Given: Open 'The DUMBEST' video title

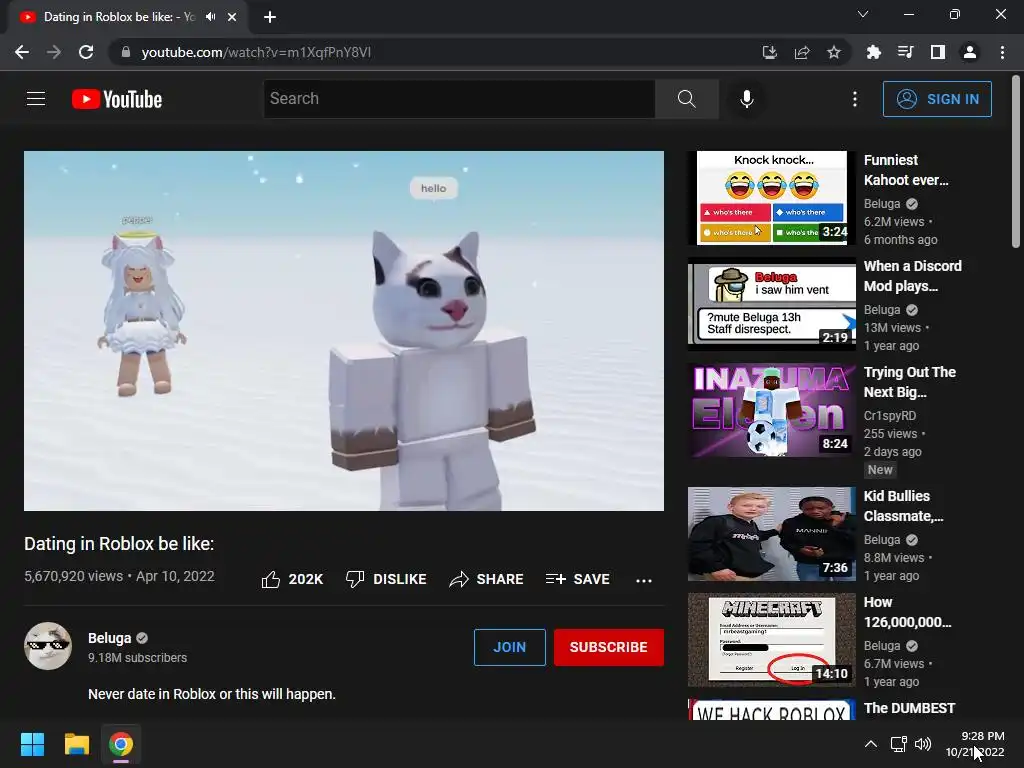Looking at the screenshot, I should (909, 708).
